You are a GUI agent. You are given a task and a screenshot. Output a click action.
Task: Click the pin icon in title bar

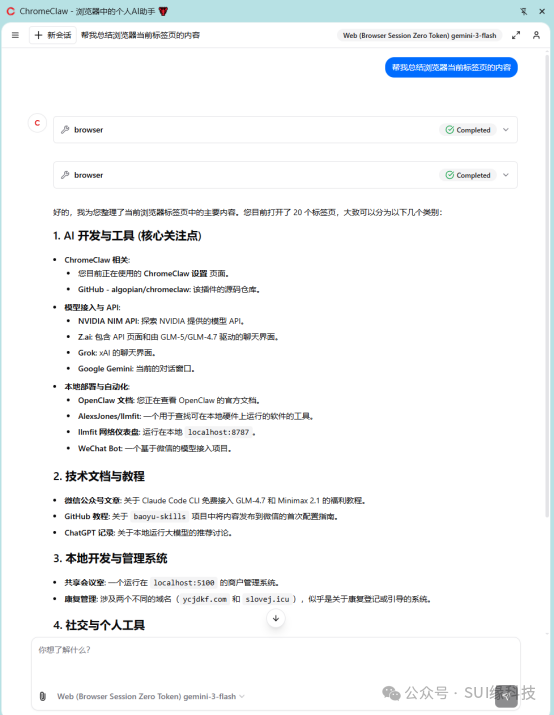pos(523,11)
